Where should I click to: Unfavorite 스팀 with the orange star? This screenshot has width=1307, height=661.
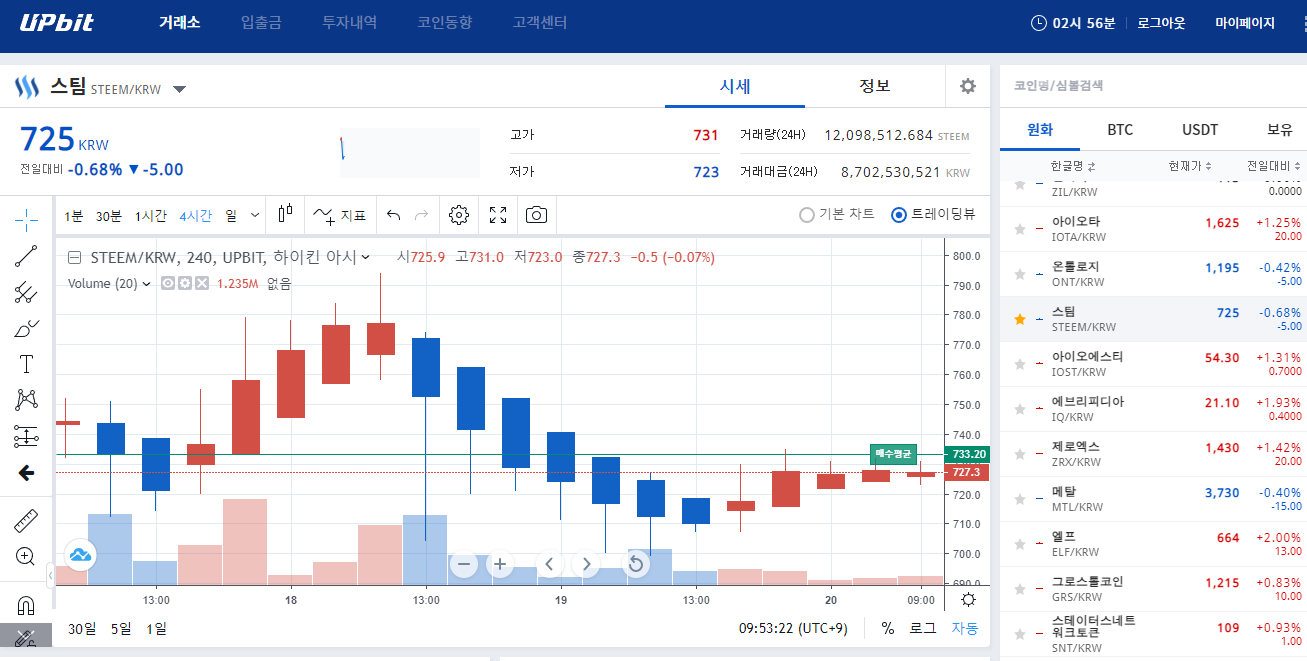tap(1020, 319)
